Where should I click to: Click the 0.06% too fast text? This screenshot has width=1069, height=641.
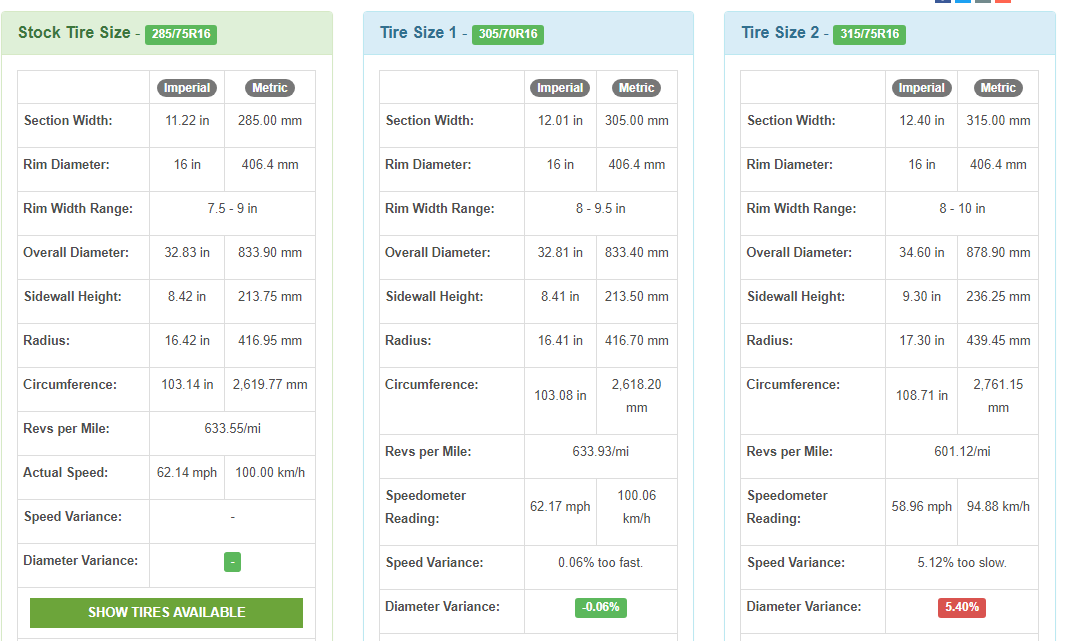point(600,563)
